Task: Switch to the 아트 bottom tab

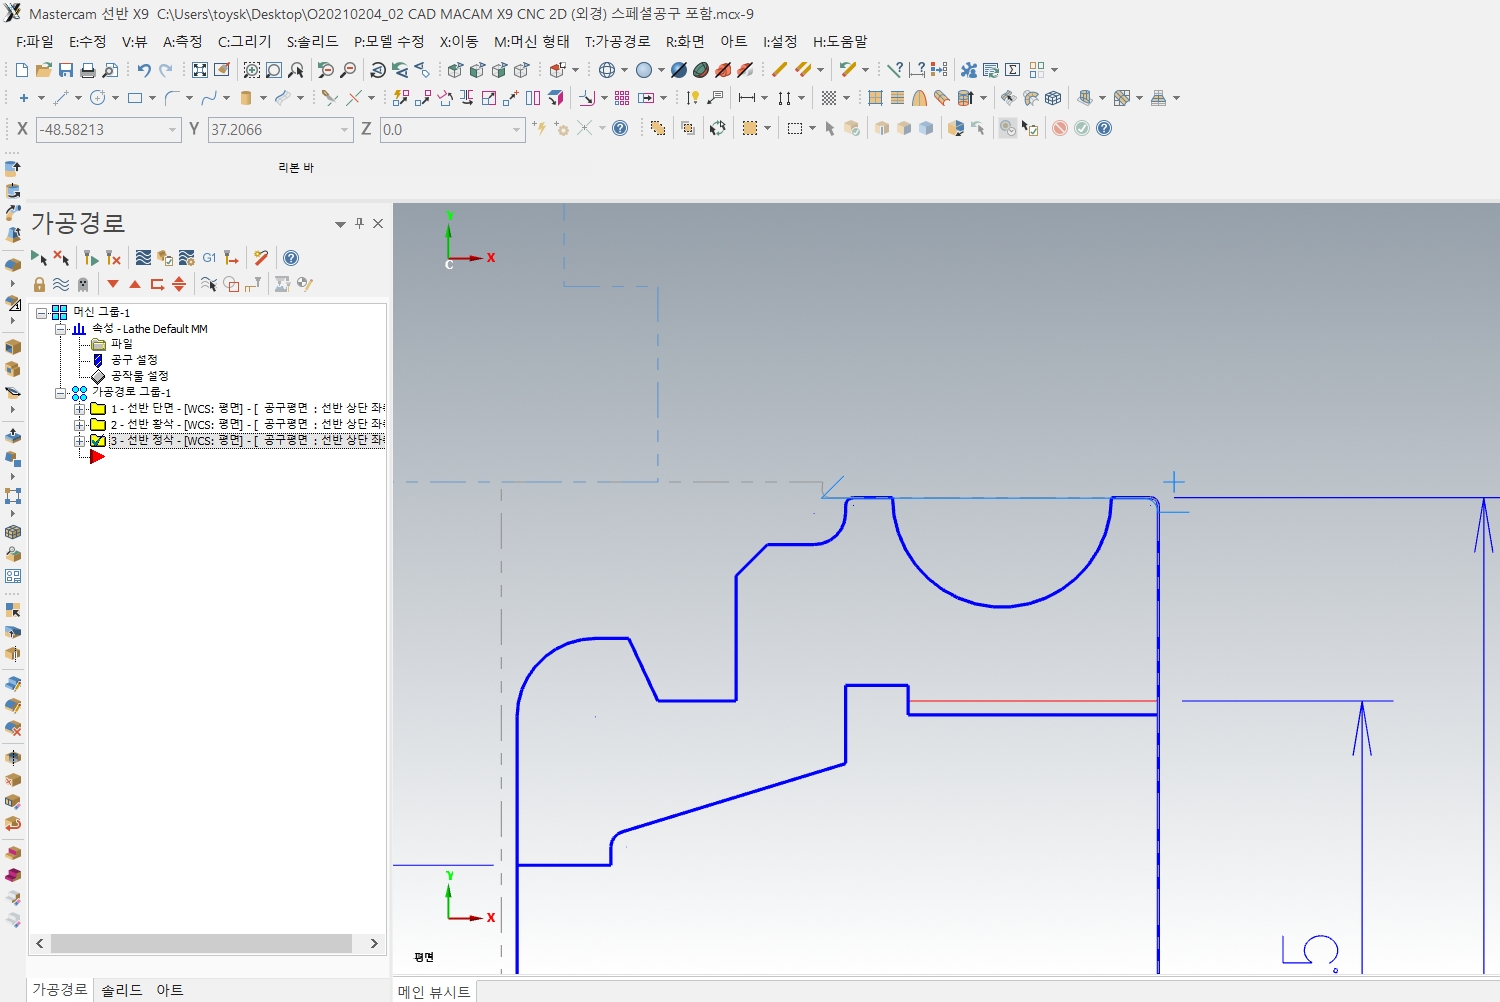Action: click(x=170, y=990)
